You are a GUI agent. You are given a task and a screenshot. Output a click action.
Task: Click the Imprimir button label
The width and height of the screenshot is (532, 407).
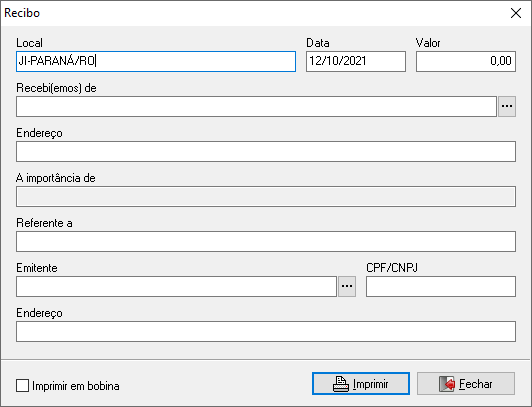coord(370,384)
